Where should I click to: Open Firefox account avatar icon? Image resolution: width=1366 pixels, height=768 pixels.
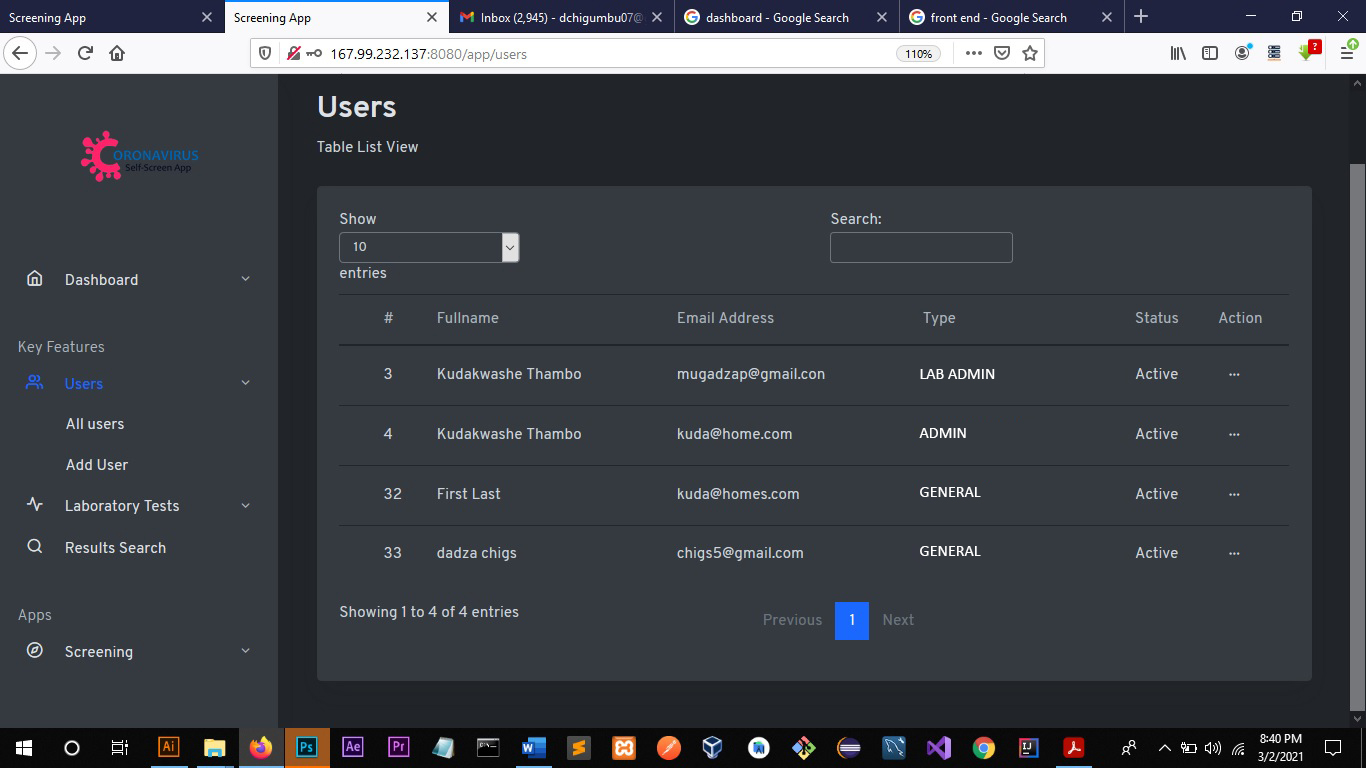click(x=1242, y=54)
